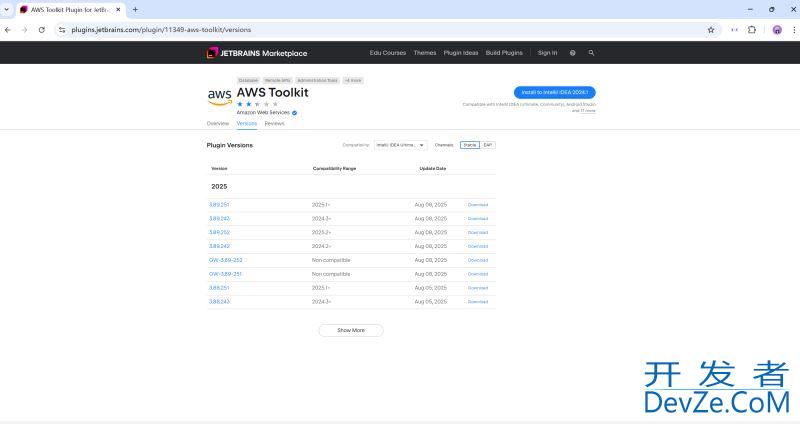The width and height of the screenshot is (800, 424).
Task: Click the Database tag
Action: point(248,80)
